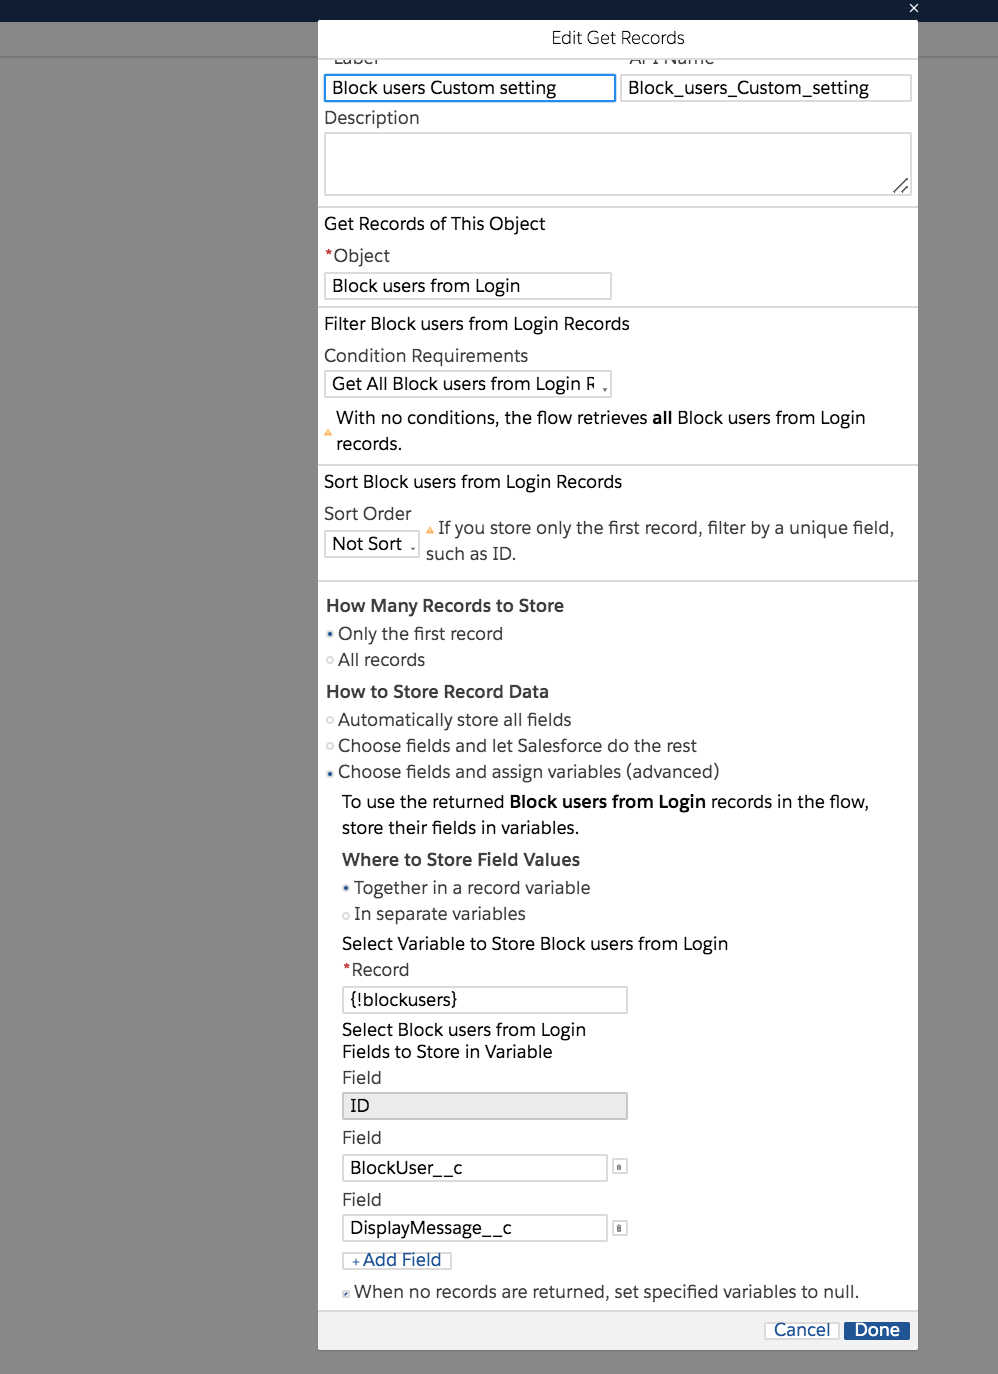Click the Record variable field {!blockusers}
The image size is (998, 1374).
coord(485,1000)
